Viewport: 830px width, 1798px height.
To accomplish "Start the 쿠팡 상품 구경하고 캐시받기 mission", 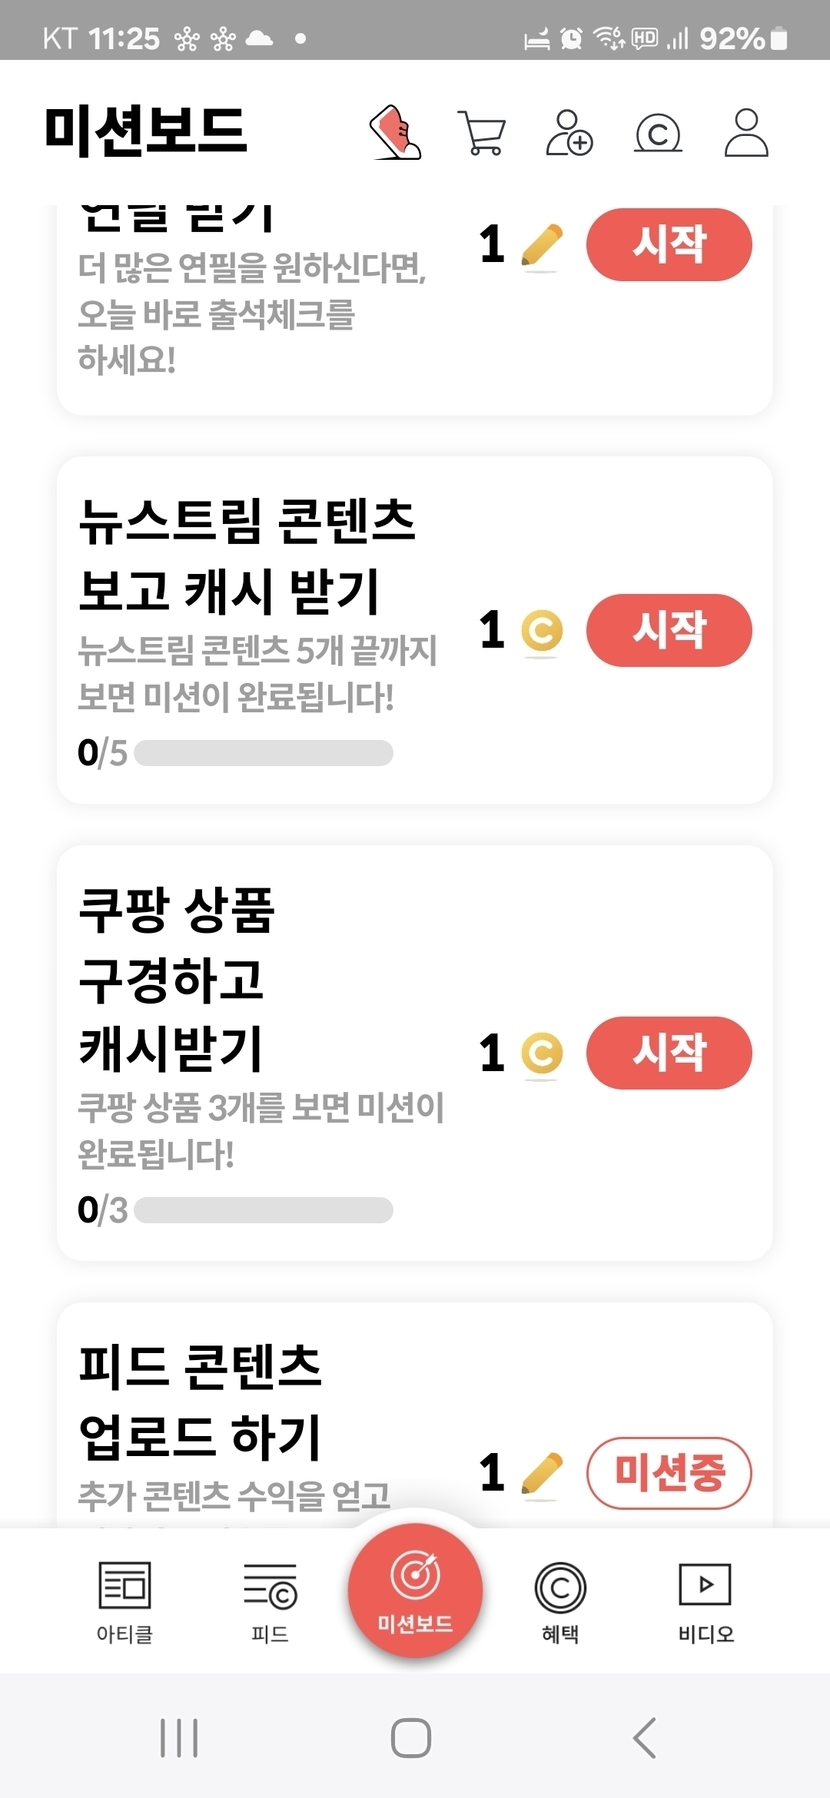I will pyautogui.click(x=668, y=1053).
